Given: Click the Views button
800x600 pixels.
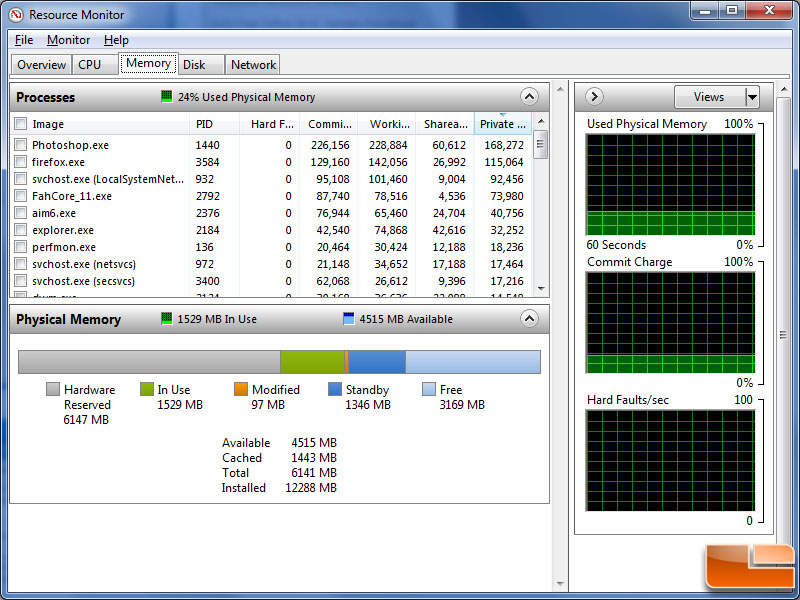Looking at the screenshot, I should coord(708,97).
